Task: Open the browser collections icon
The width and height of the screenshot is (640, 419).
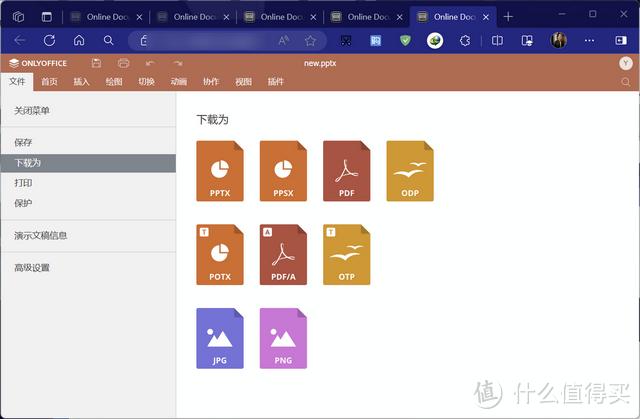Action: [x=527, y=40]
